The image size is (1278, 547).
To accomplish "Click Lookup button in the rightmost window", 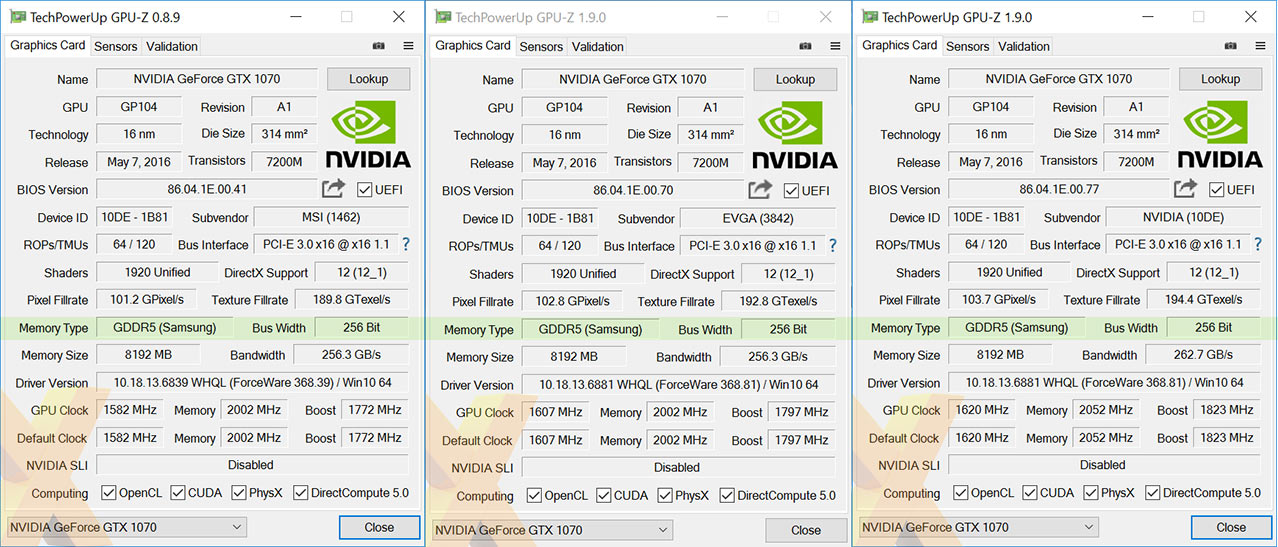I will coord(1220,79).
